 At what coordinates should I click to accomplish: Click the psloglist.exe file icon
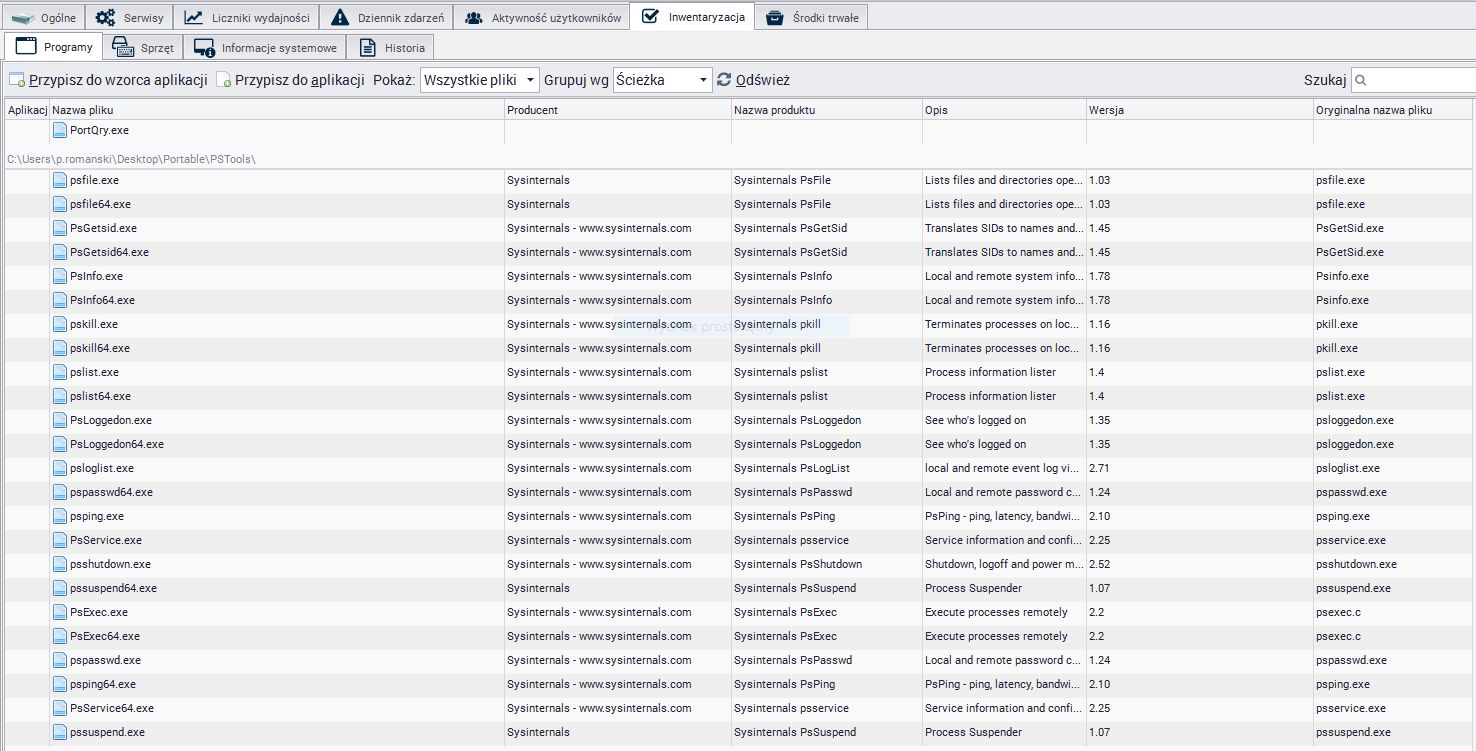(60, 469)
